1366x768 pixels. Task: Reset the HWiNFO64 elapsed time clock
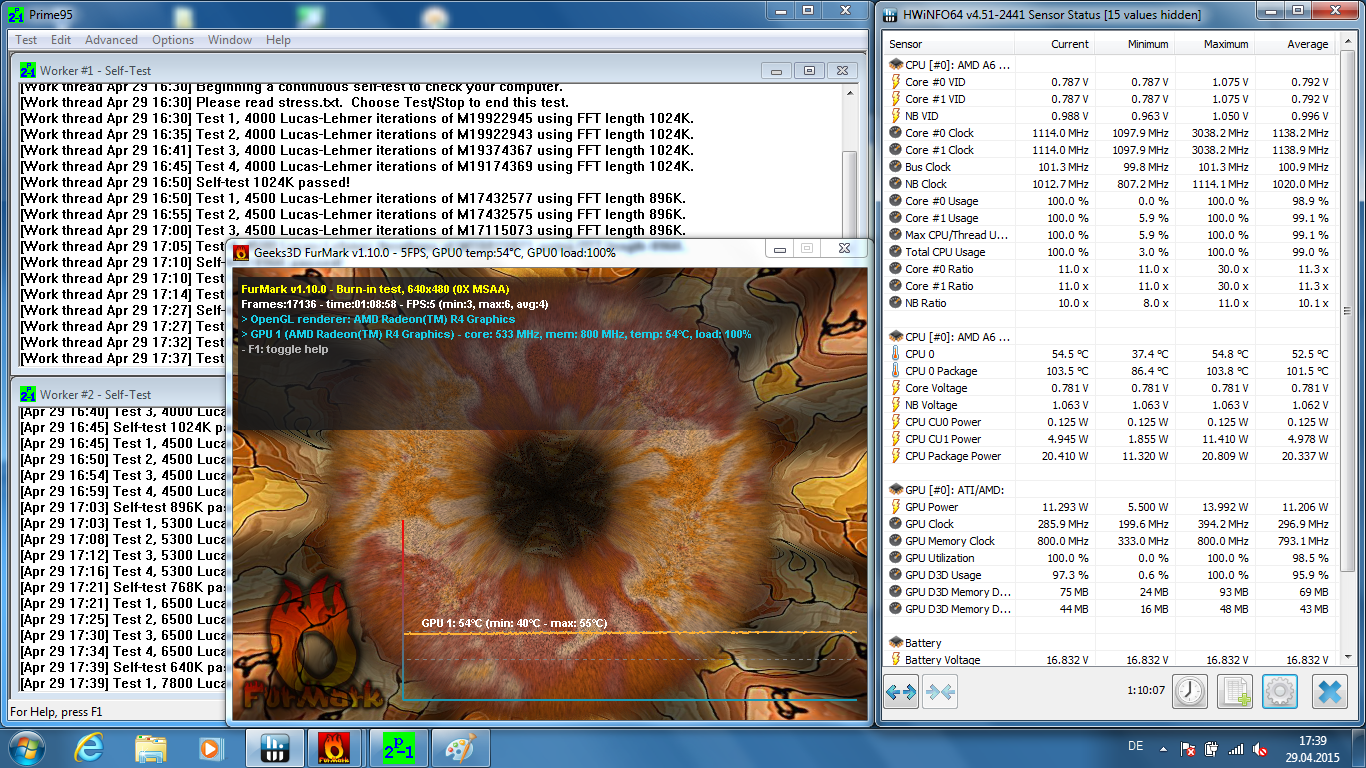coord(1190,691)
